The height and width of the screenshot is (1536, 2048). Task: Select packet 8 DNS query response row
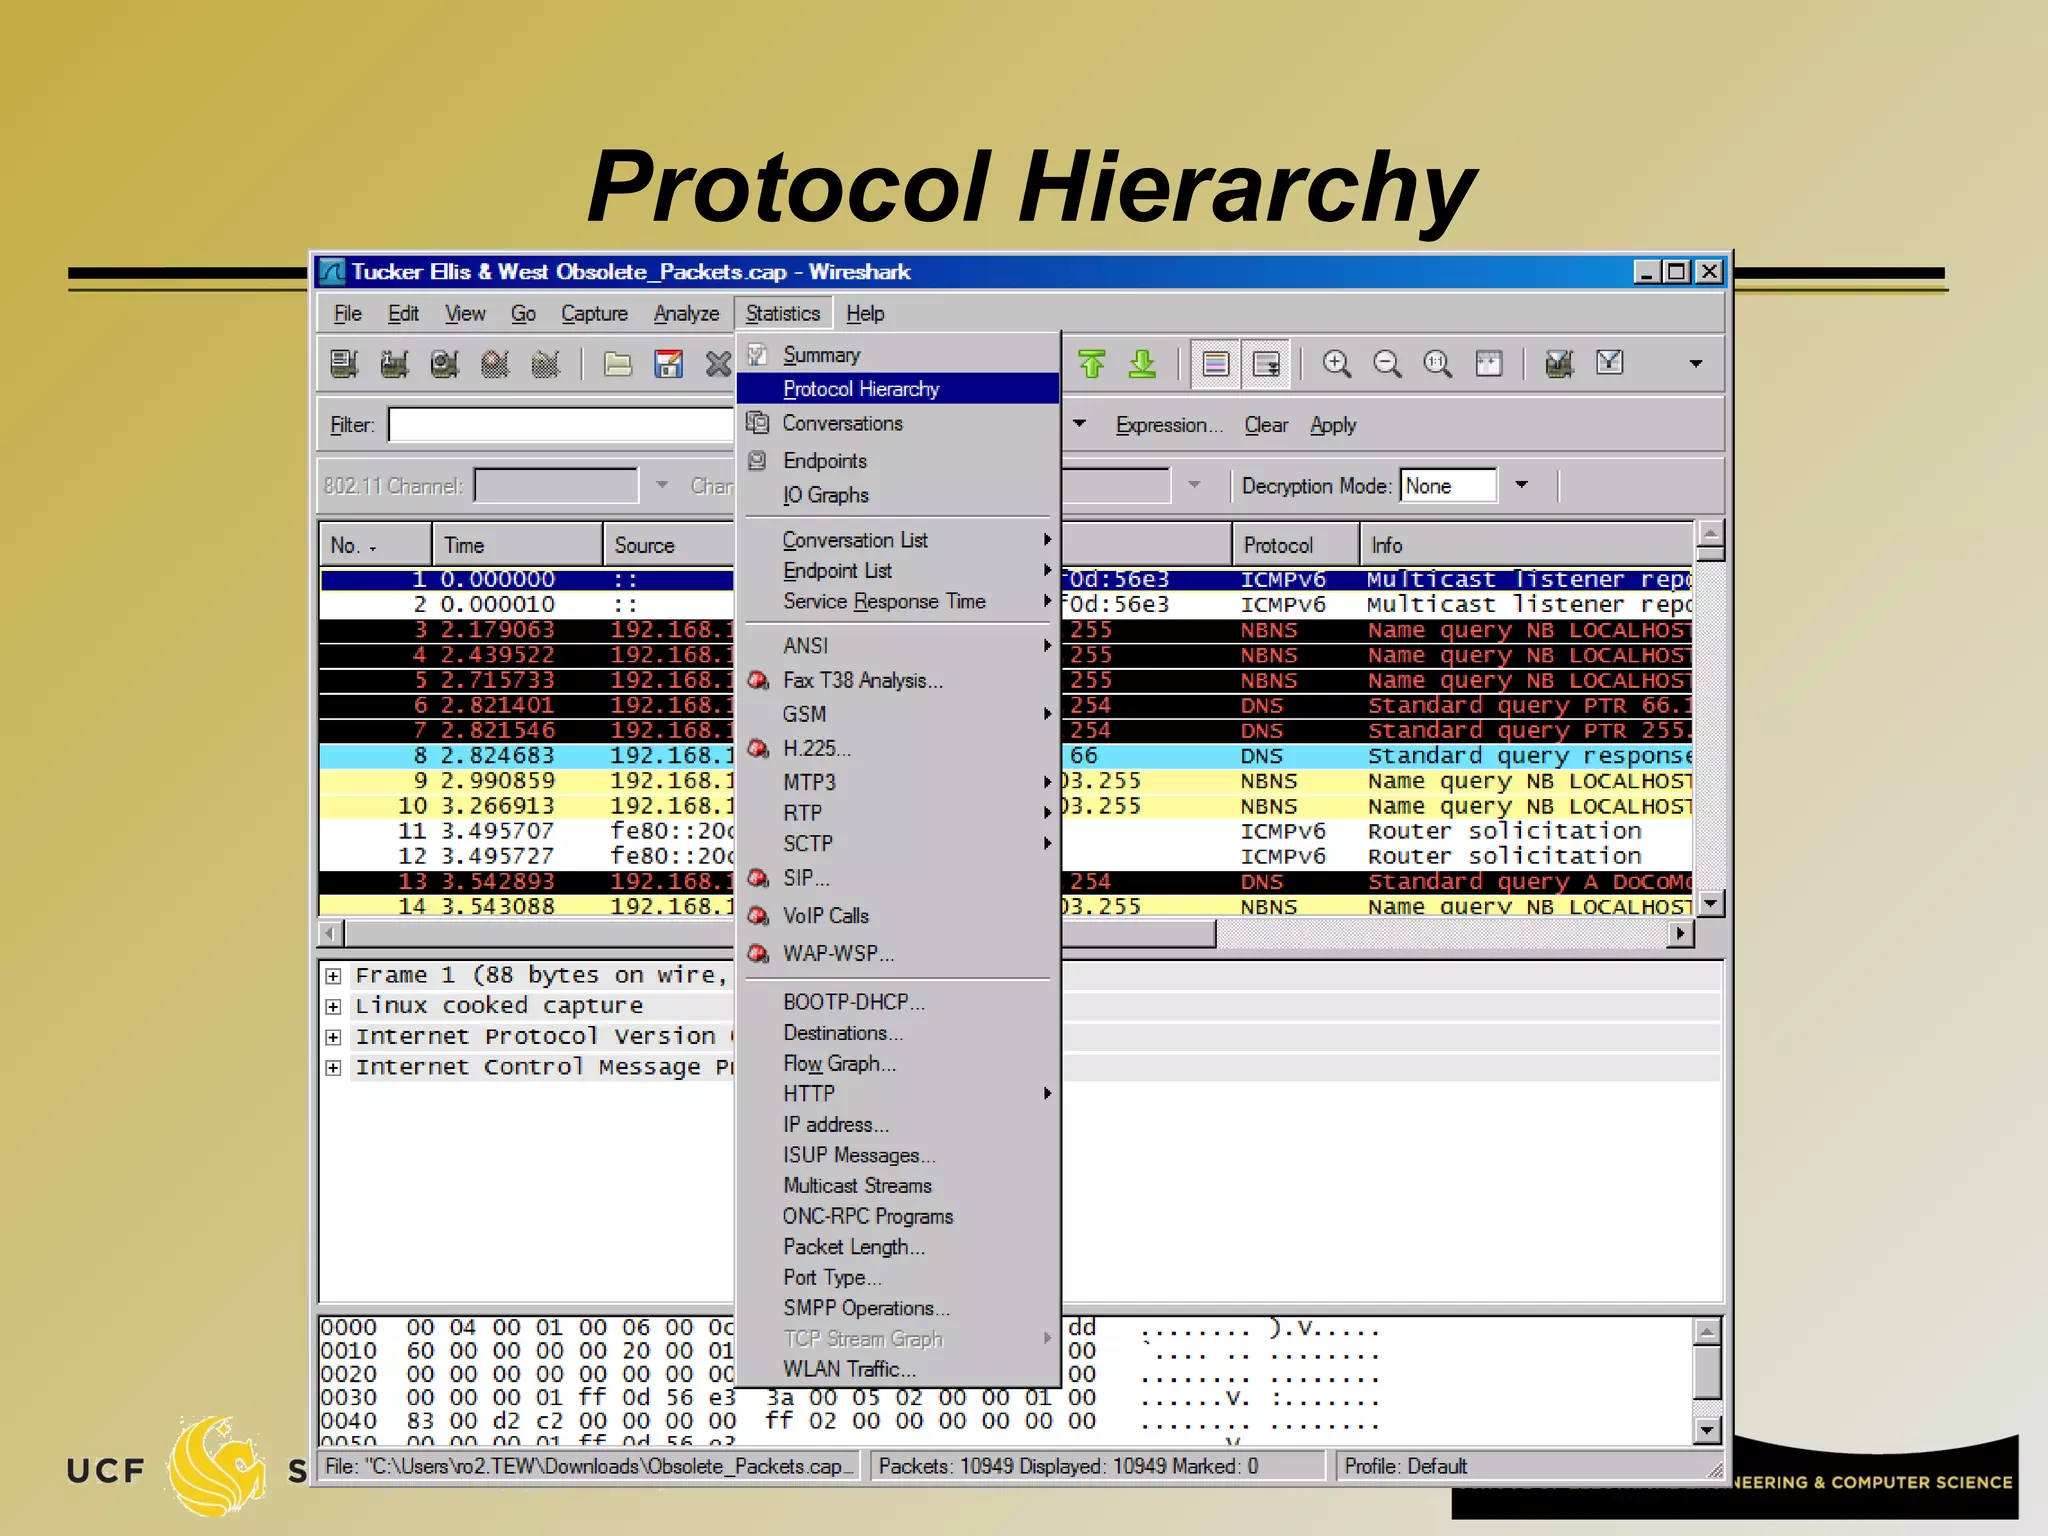point(1005,756)
